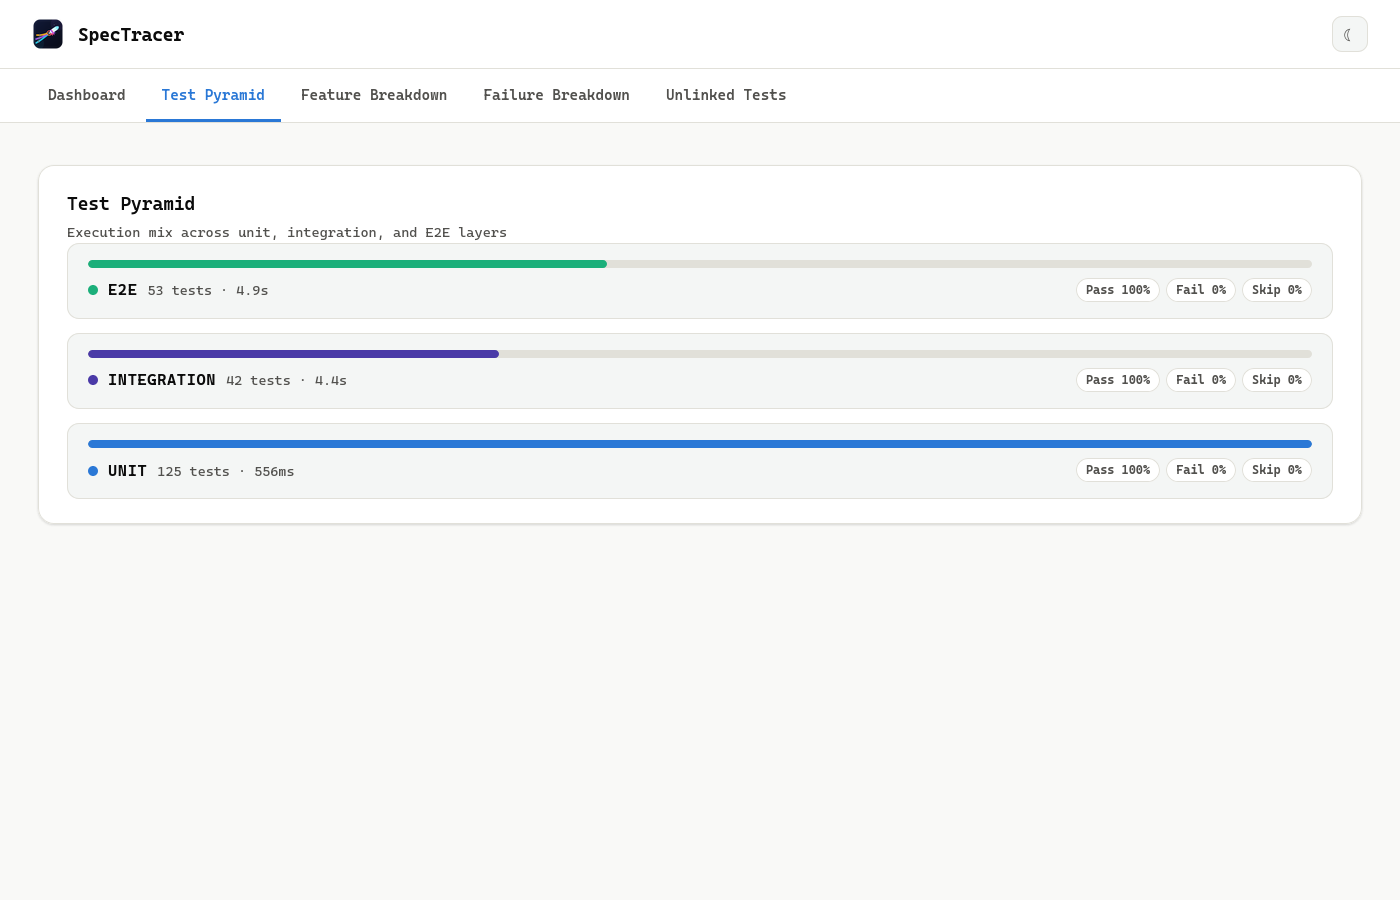Image resolution: width=1400 pixels, height=900 pixels.
Task: Select the Test Pyramid tab
Action: tap(213, 95)
